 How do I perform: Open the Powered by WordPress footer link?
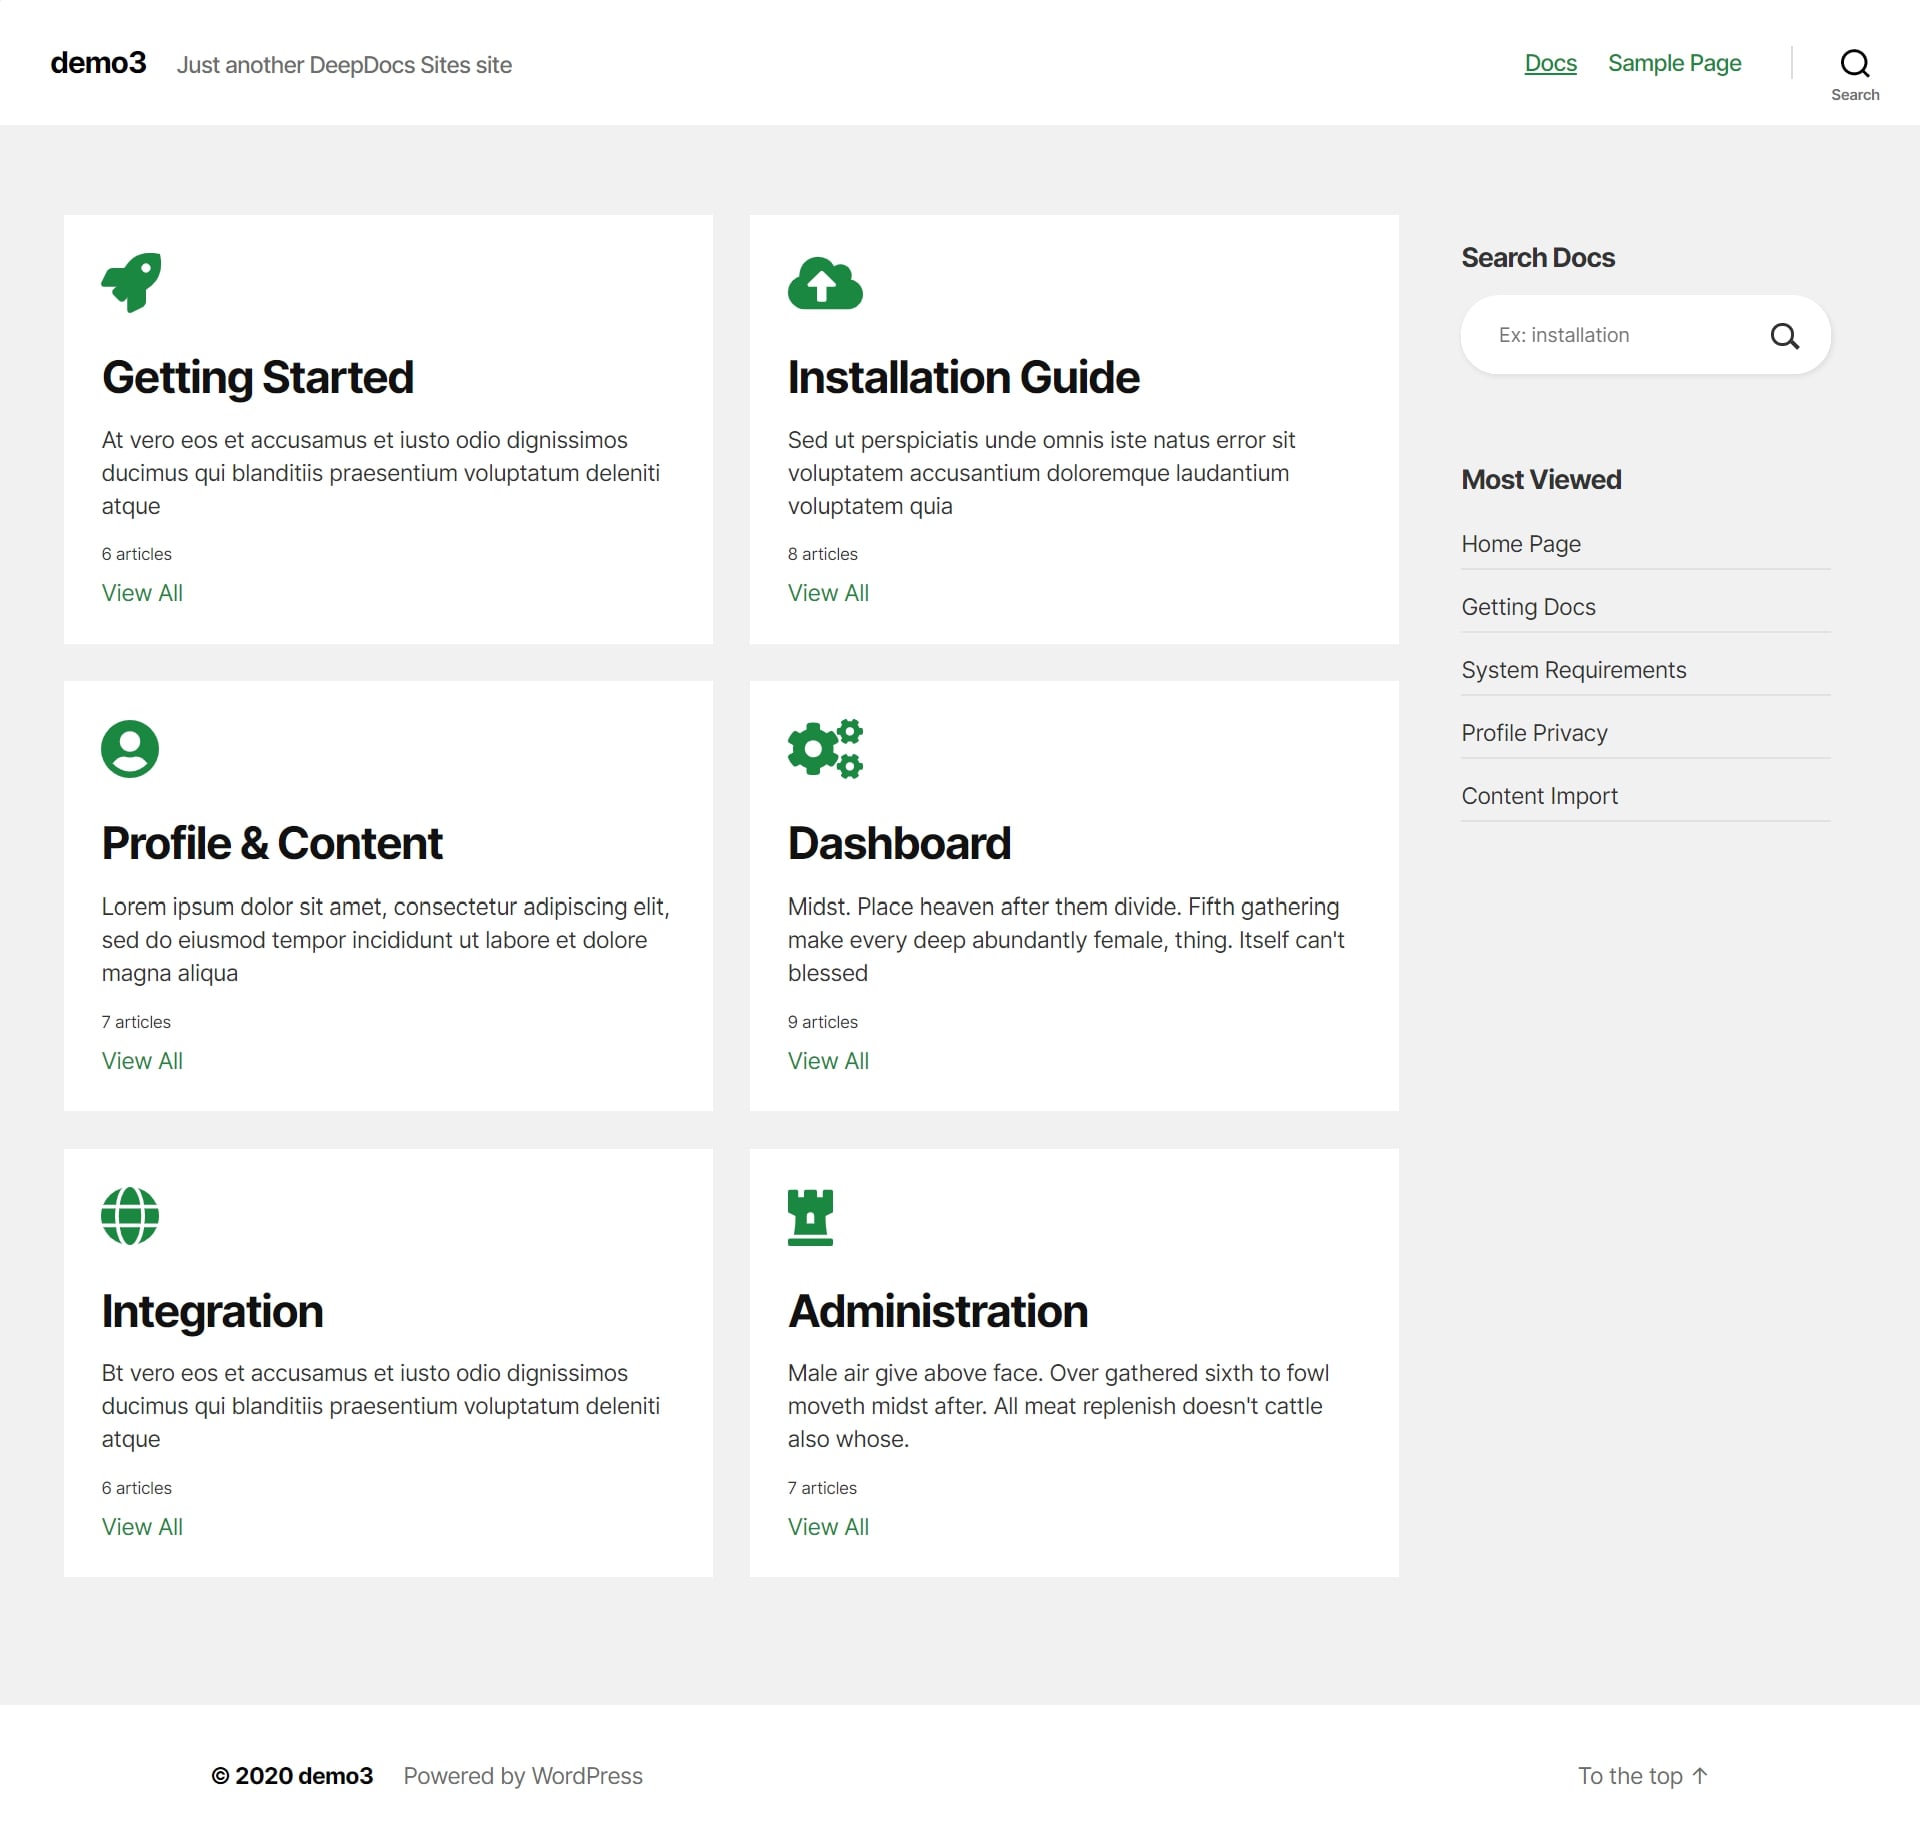(523, 1776)
